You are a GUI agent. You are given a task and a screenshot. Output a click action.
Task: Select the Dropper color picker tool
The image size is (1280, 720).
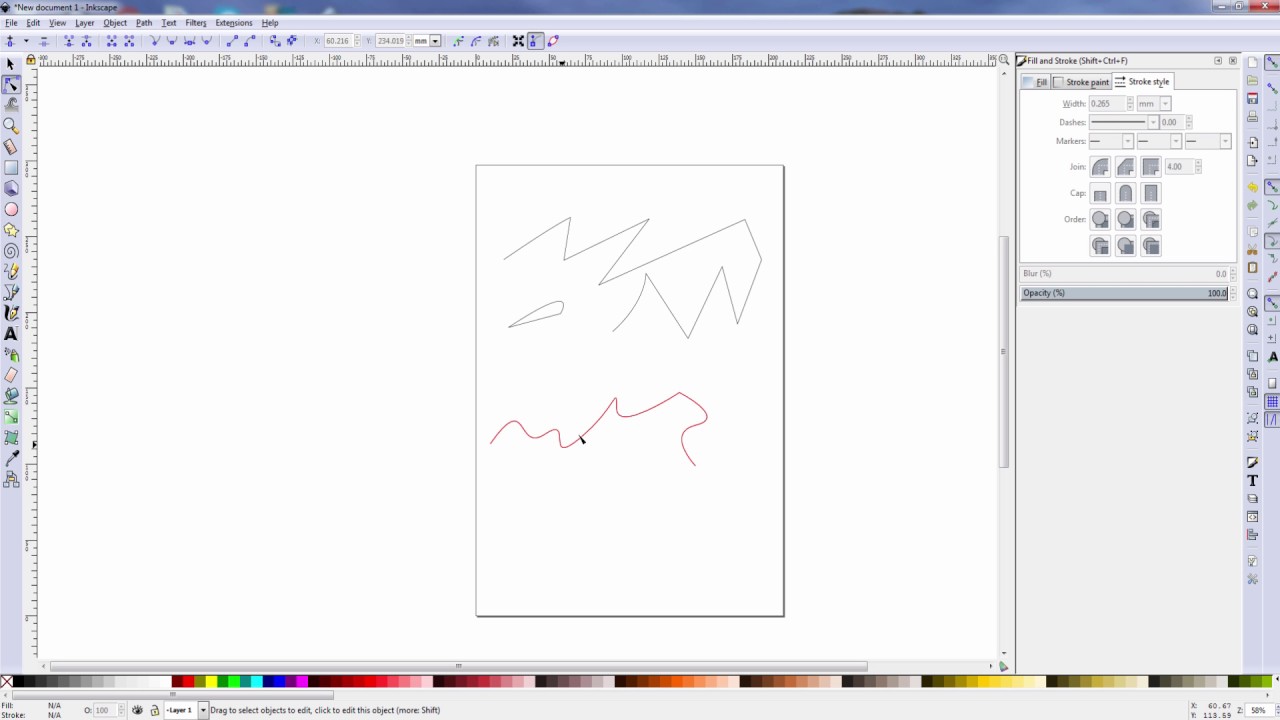click(x=11, y=458)
